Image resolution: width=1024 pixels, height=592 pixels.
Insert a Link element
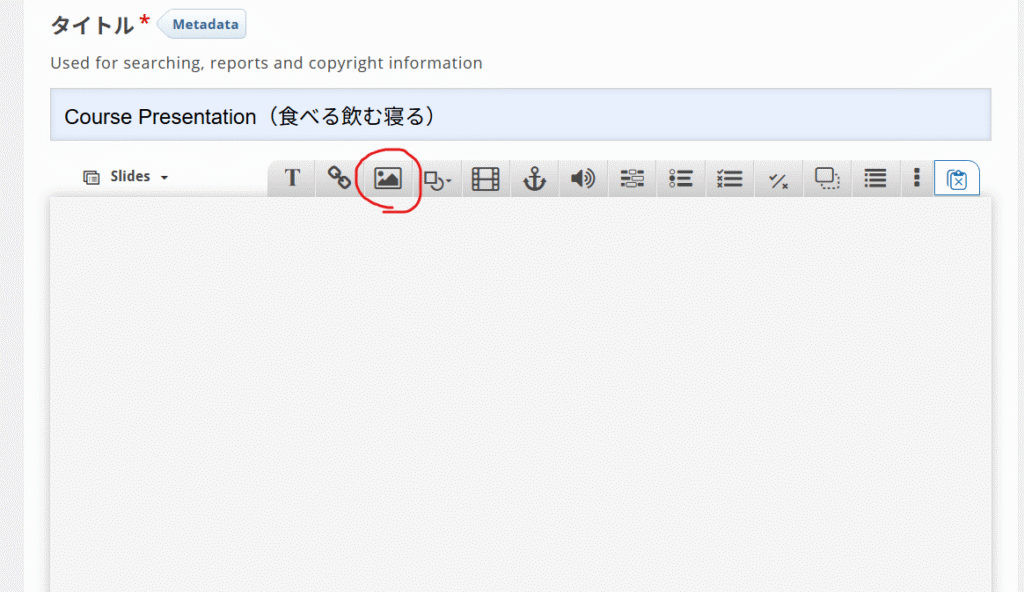coord(340,179)
